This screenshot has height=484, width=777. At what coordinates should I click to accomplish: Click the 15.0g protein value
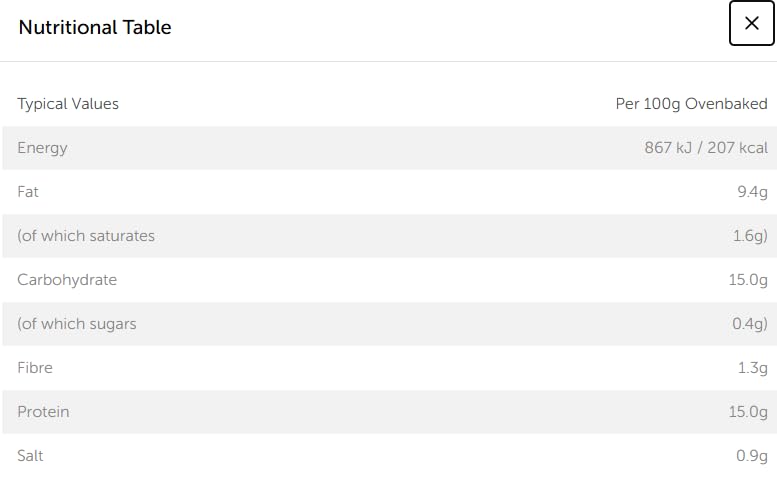748,412
